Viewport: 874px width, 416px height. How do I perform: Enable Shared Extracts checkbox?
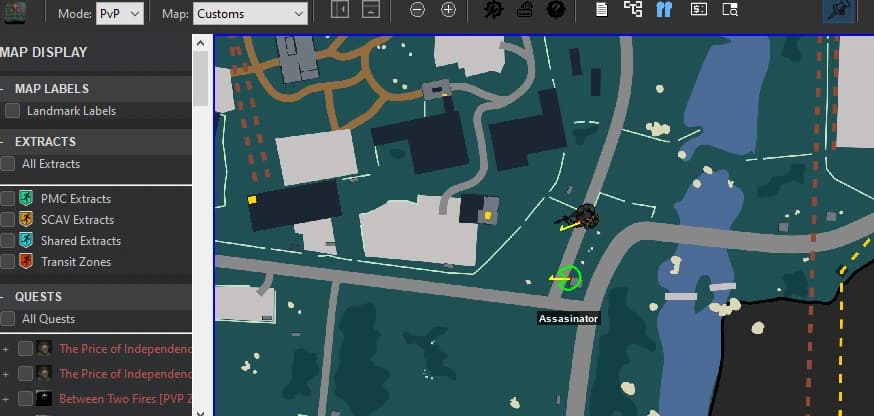pos(7,240)
